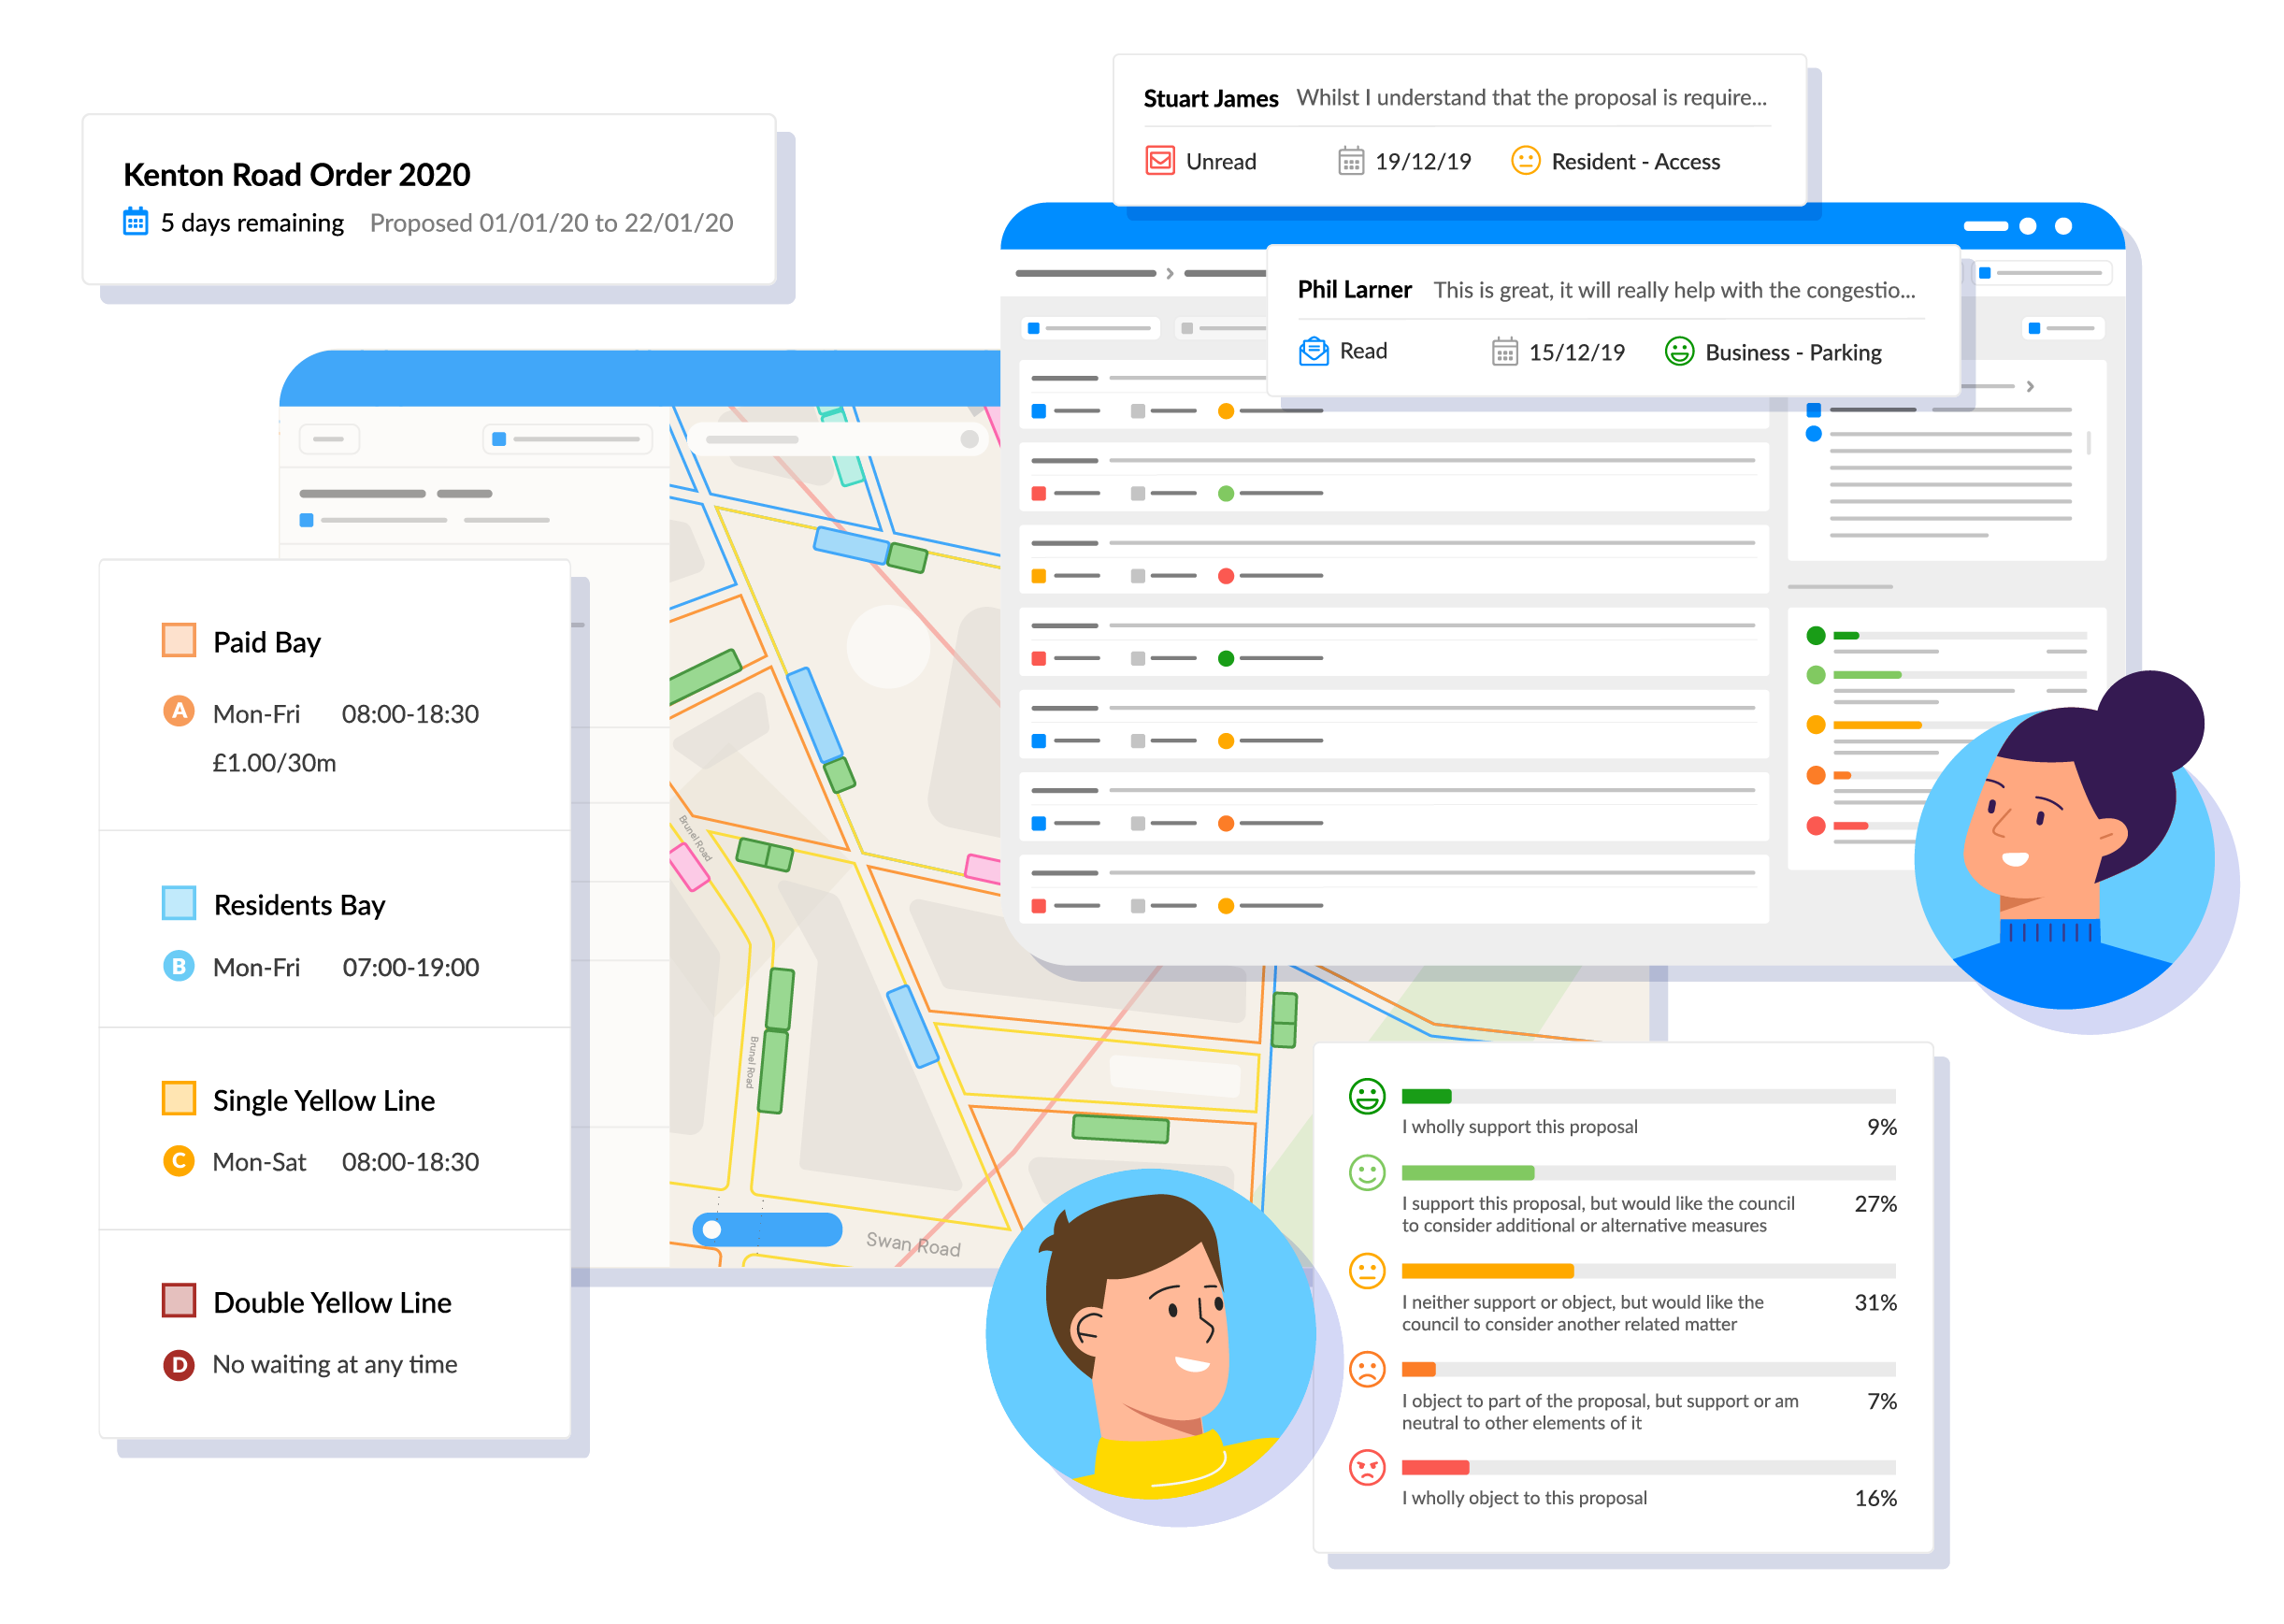Viewport: 2284px width, 1624px height.
Task: Click the Kenton Road Order 2020 title
Action: coord(296,175)
